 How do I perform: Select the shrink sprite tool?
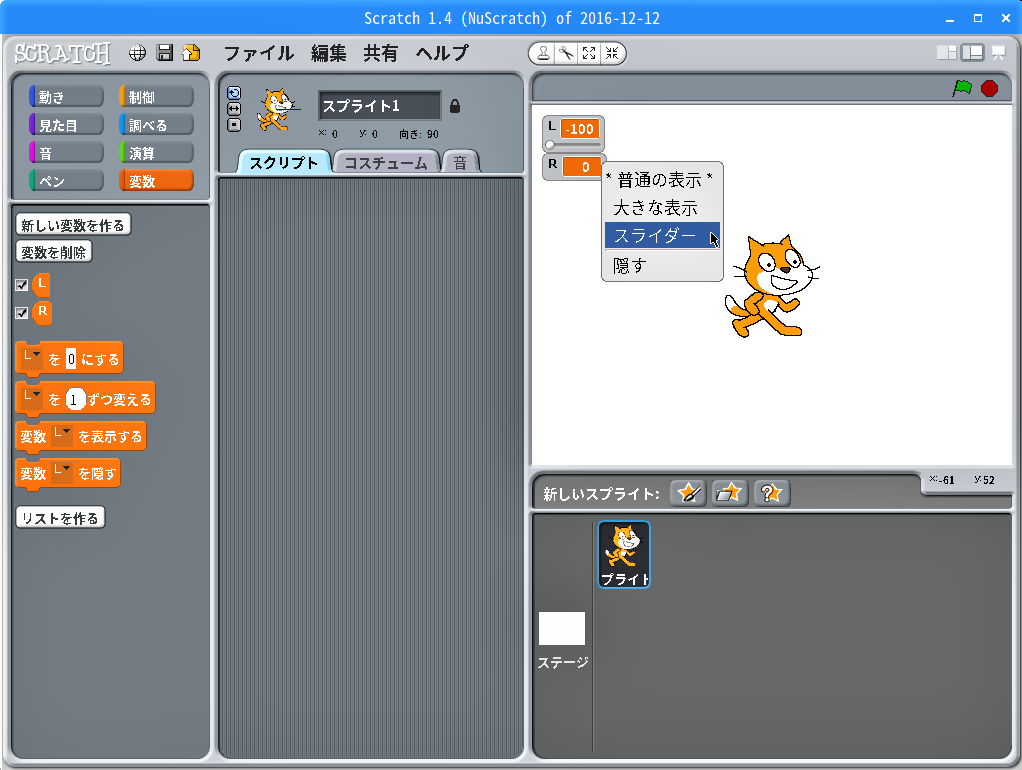(612, 53)
